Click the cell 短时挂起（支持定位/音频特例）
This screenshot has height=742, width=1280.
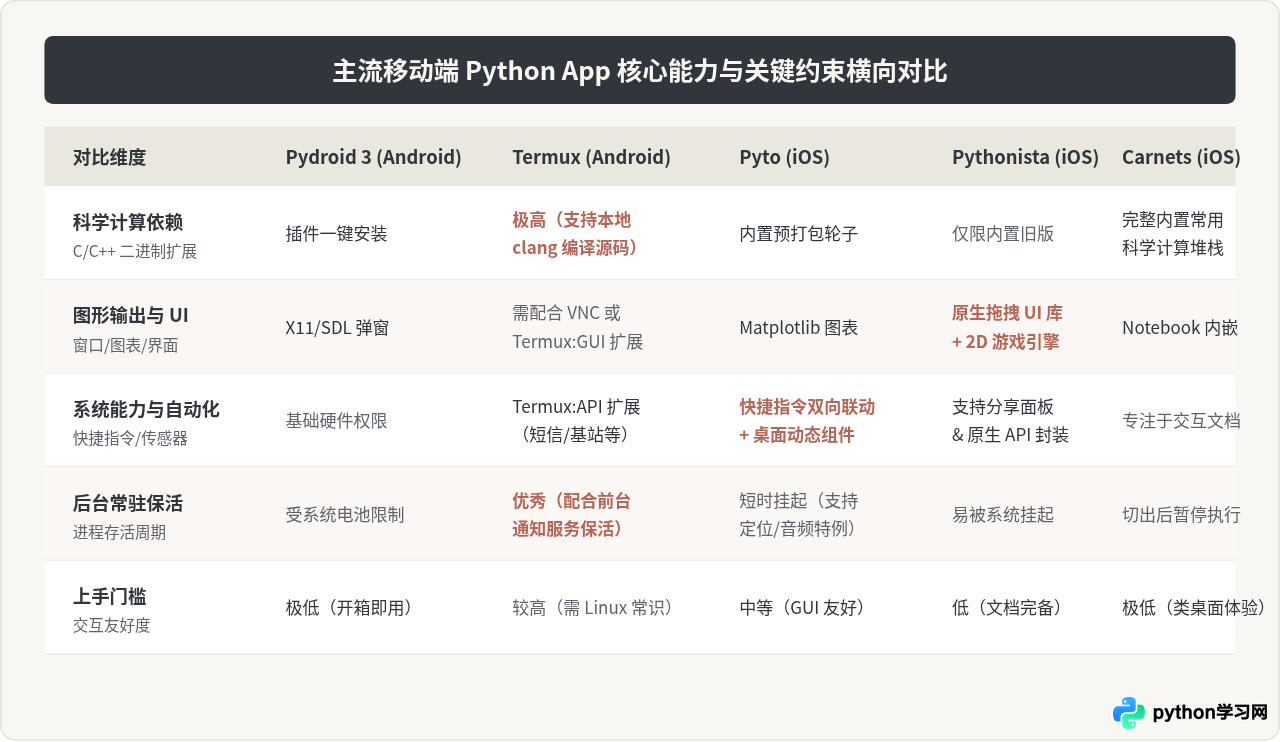(x=798, y=515)
